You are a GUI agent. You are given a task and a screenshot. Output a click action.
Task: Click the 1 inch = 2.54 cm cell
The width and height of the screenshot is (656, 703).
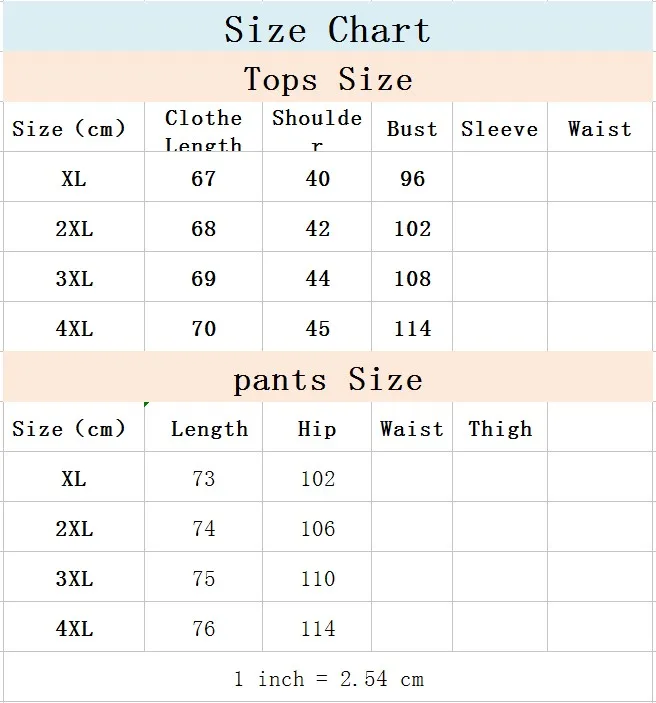click(x=328, y=677)
